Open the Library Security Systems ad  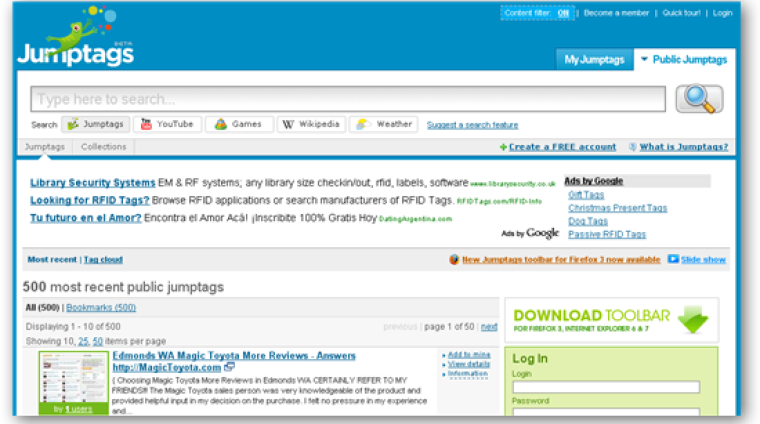tap(93, 183)
